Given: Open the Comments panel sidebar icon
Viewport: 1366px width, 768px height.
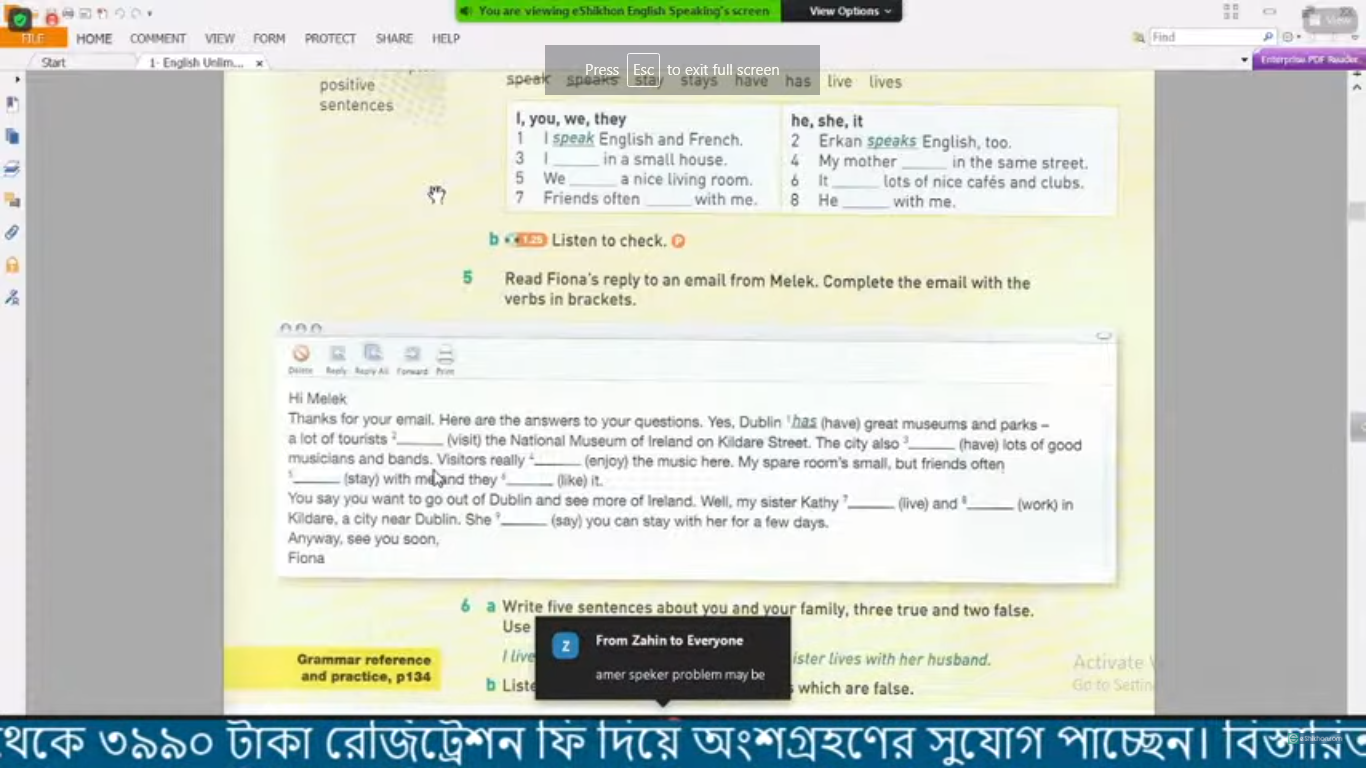Looking at the screenshot, I should [x=12, y=200].
